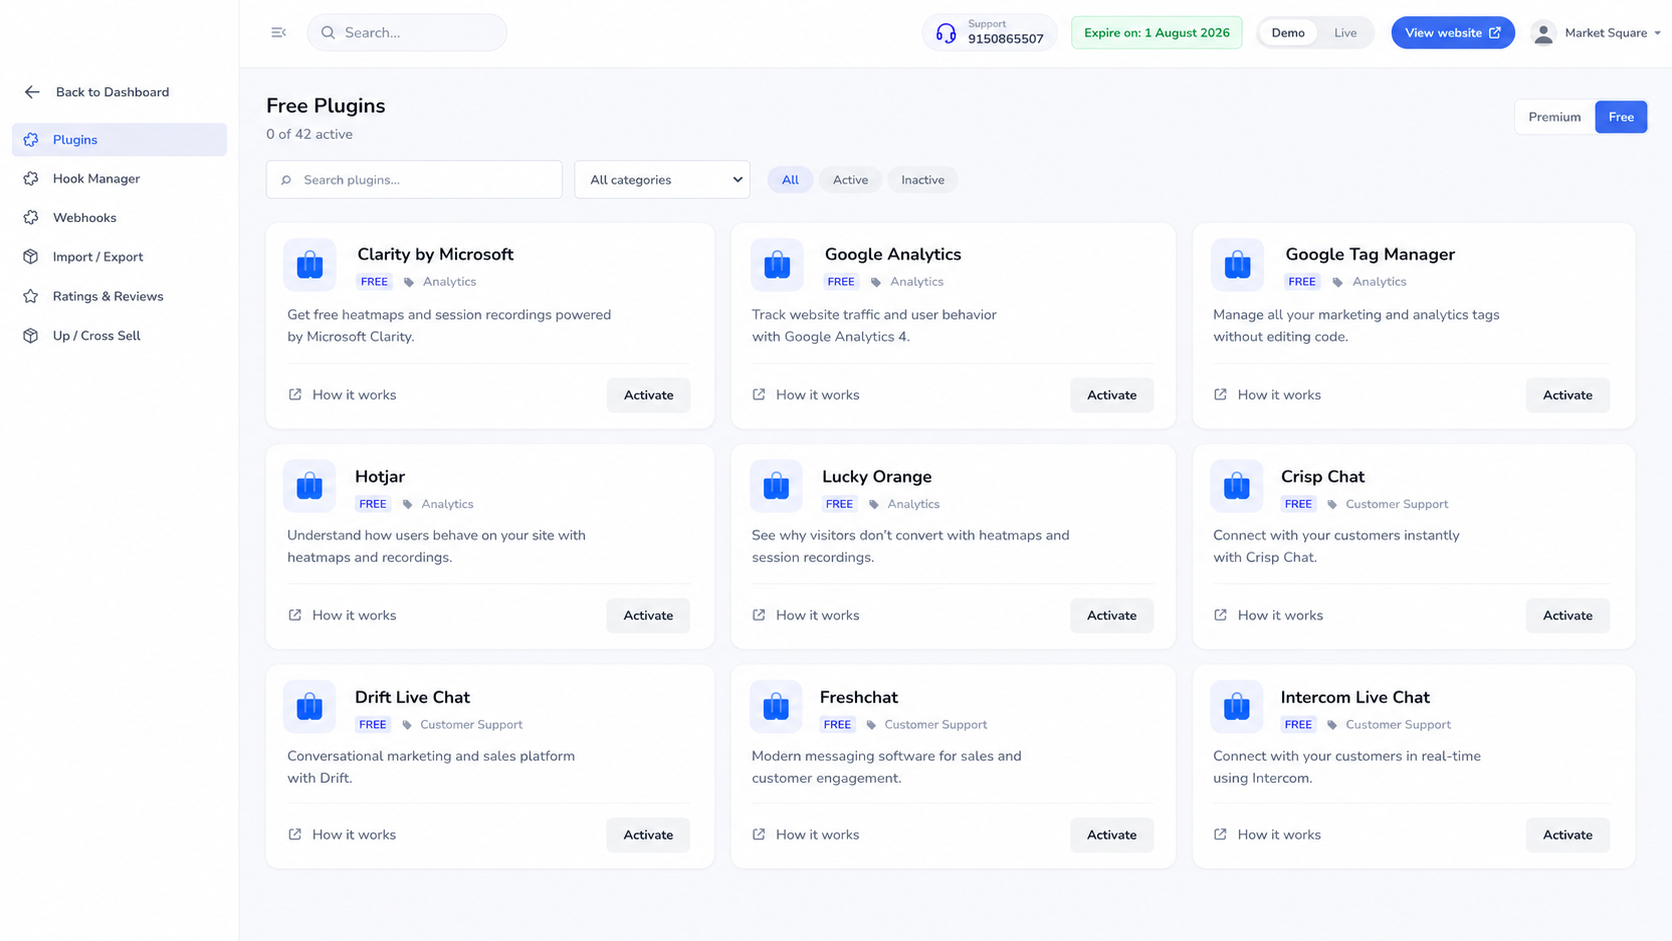The image size is (1672, 941).
Task: Click the back arrow icon in sidebar
Action: 32,92
